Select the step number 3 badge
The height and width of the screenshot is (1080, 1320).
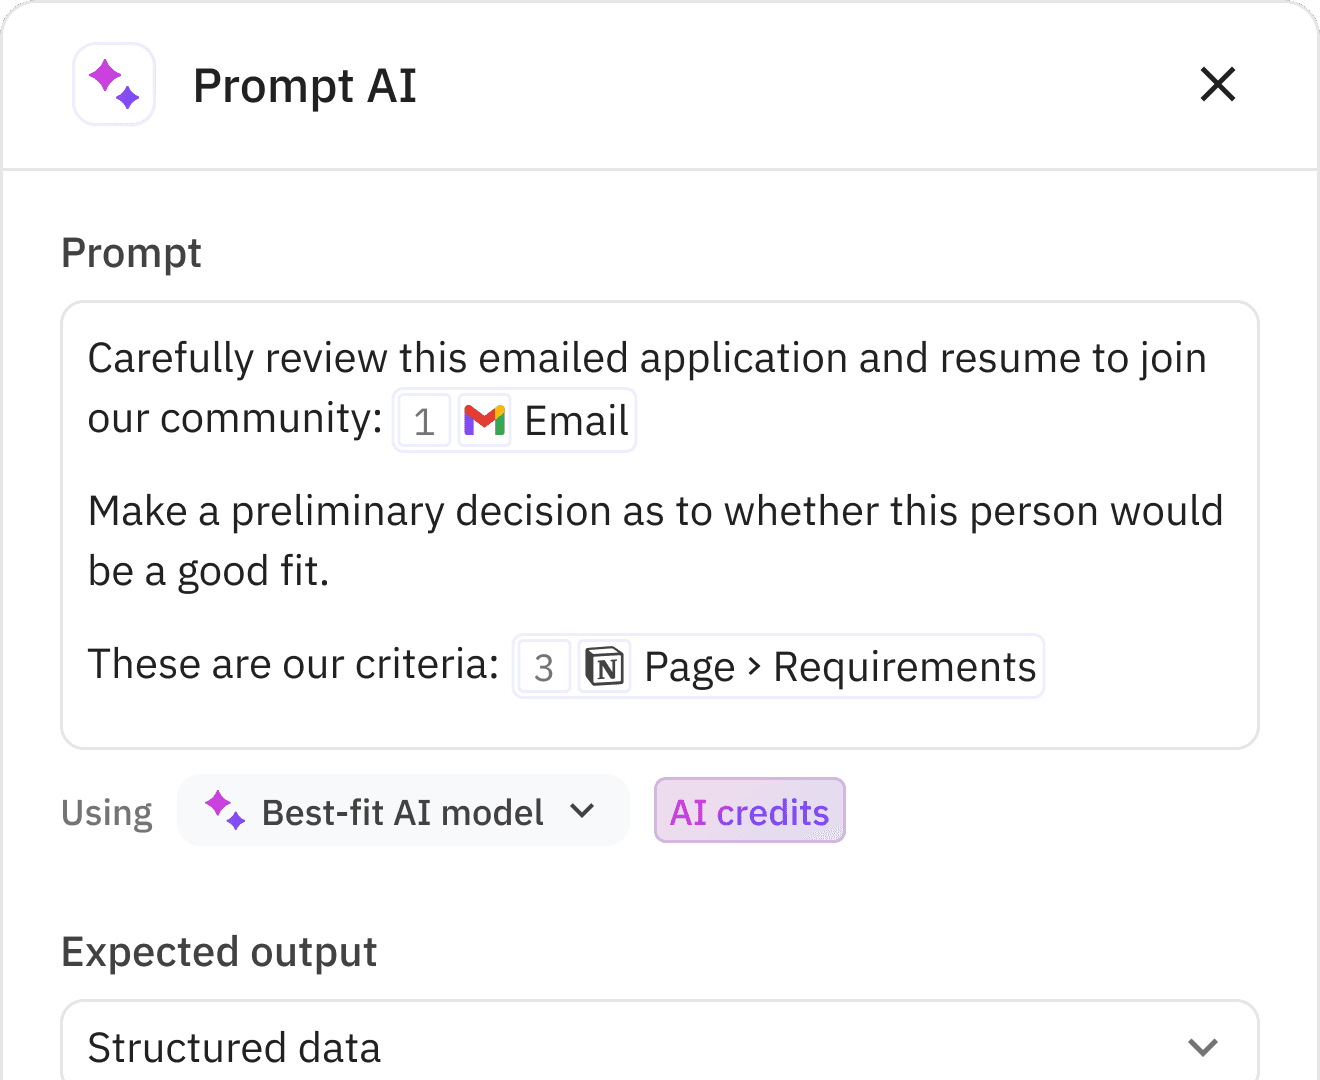(x=544, y=666)
